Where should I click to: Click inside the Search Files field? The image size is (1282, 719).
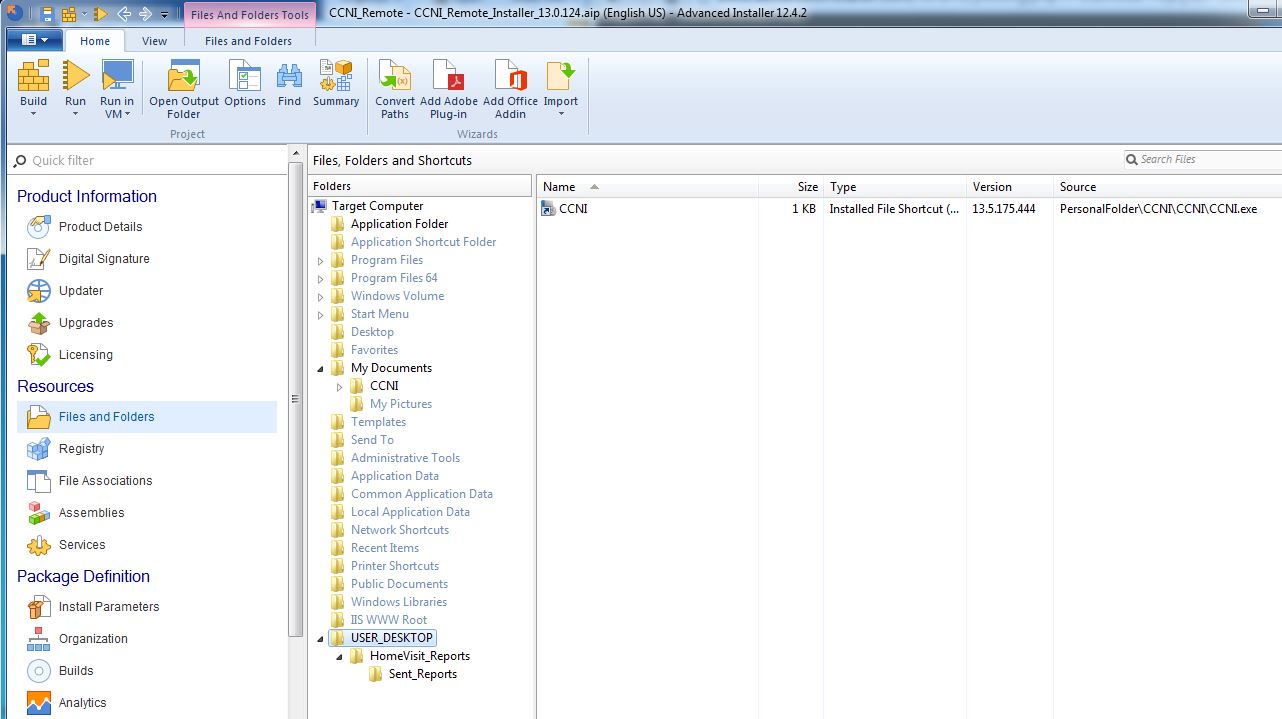1200,159
